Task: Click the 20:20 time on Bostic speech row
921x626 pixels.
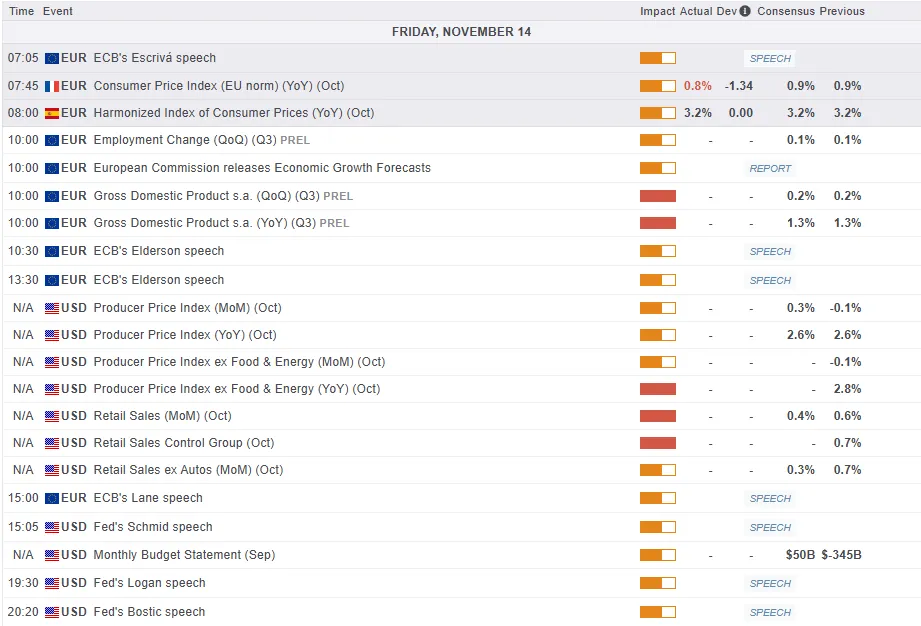Action: click(x=23, y=612)
